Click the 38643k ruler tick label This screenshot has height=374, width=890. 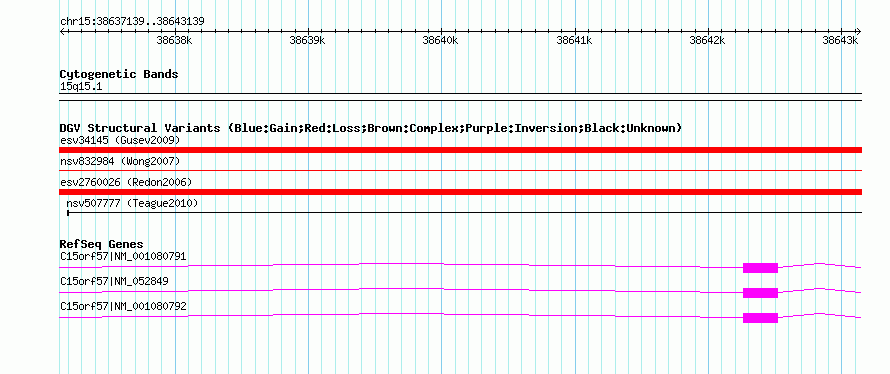point(840,40)
